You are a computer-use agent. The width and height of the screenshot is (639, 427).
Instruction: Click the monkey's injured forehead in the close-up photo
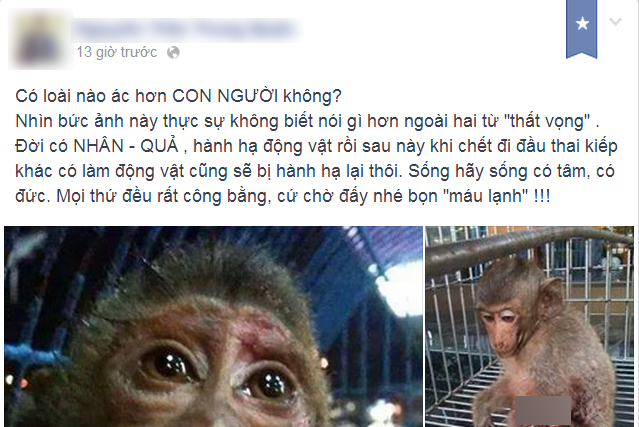point(253,330)
